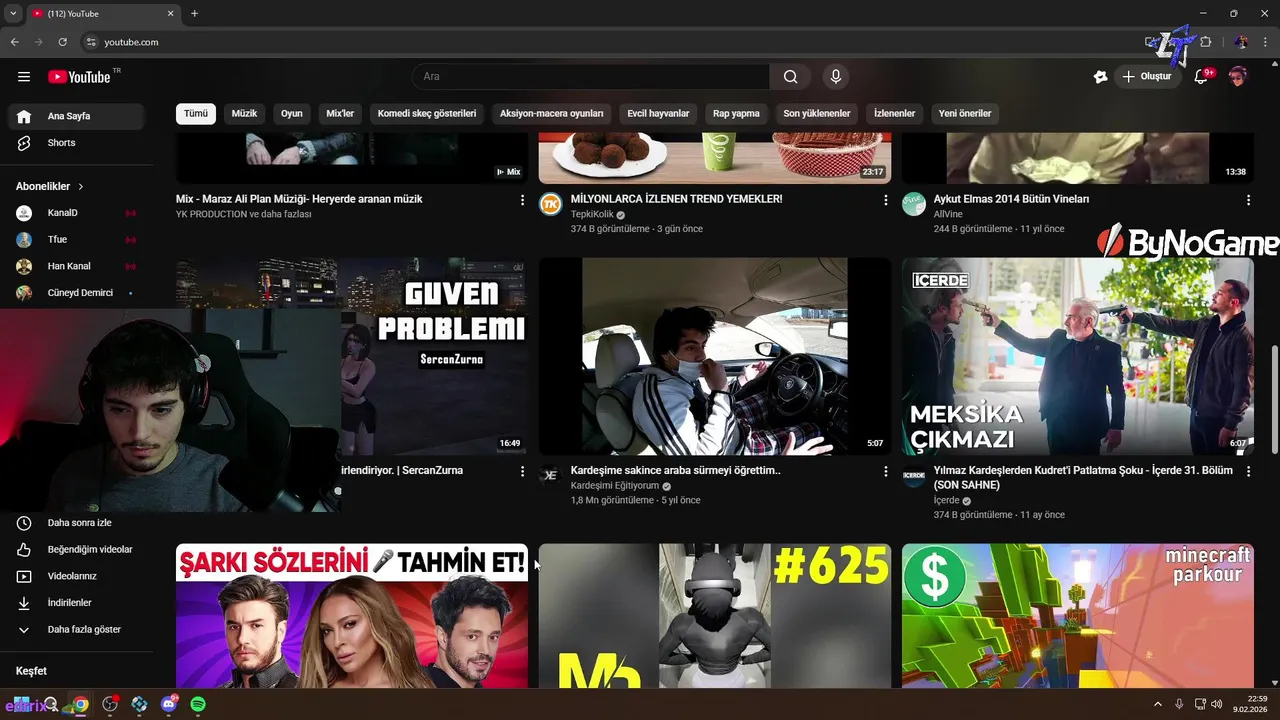This screenshot has height=720, width=1280.
Task: Open Discord from the taskbar
Action: 169,704
